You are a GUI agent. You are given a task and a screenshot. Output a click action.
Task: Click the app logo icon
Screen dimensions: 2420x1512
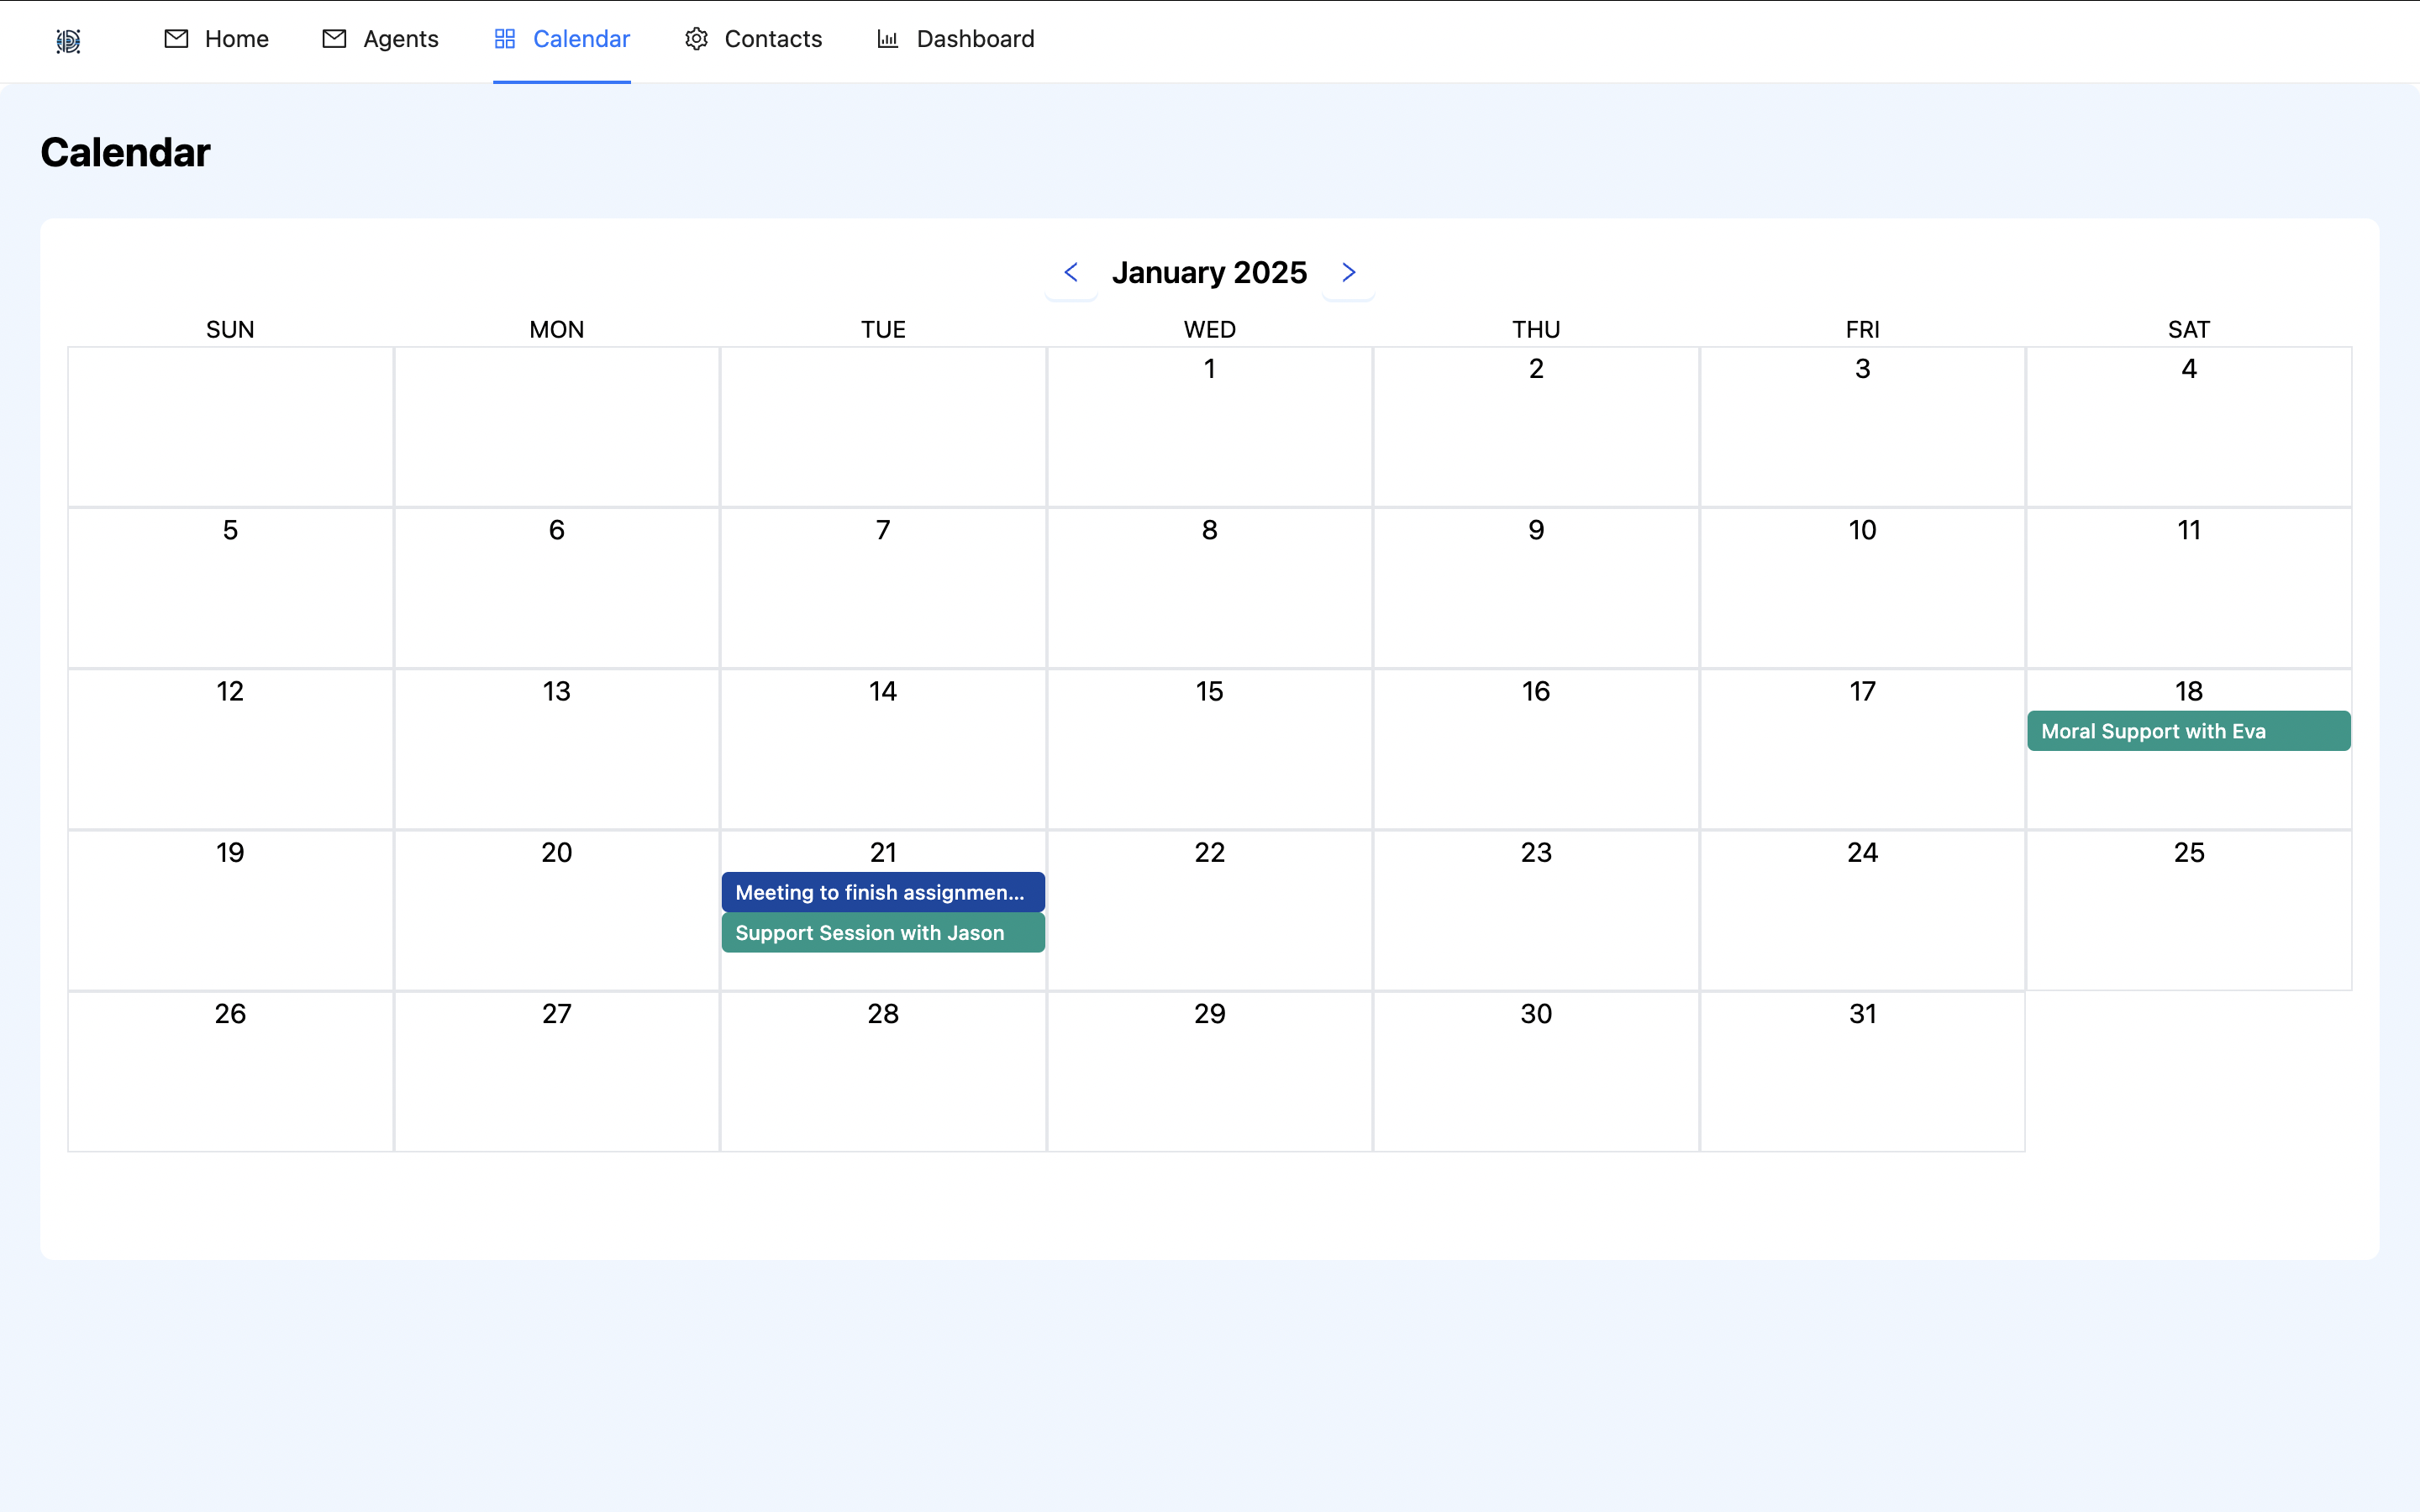68,40
